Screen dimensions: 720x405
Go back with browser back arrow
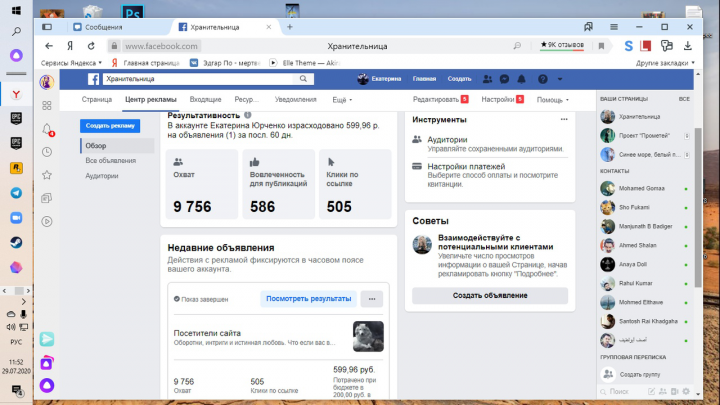[x=49, y=46]
